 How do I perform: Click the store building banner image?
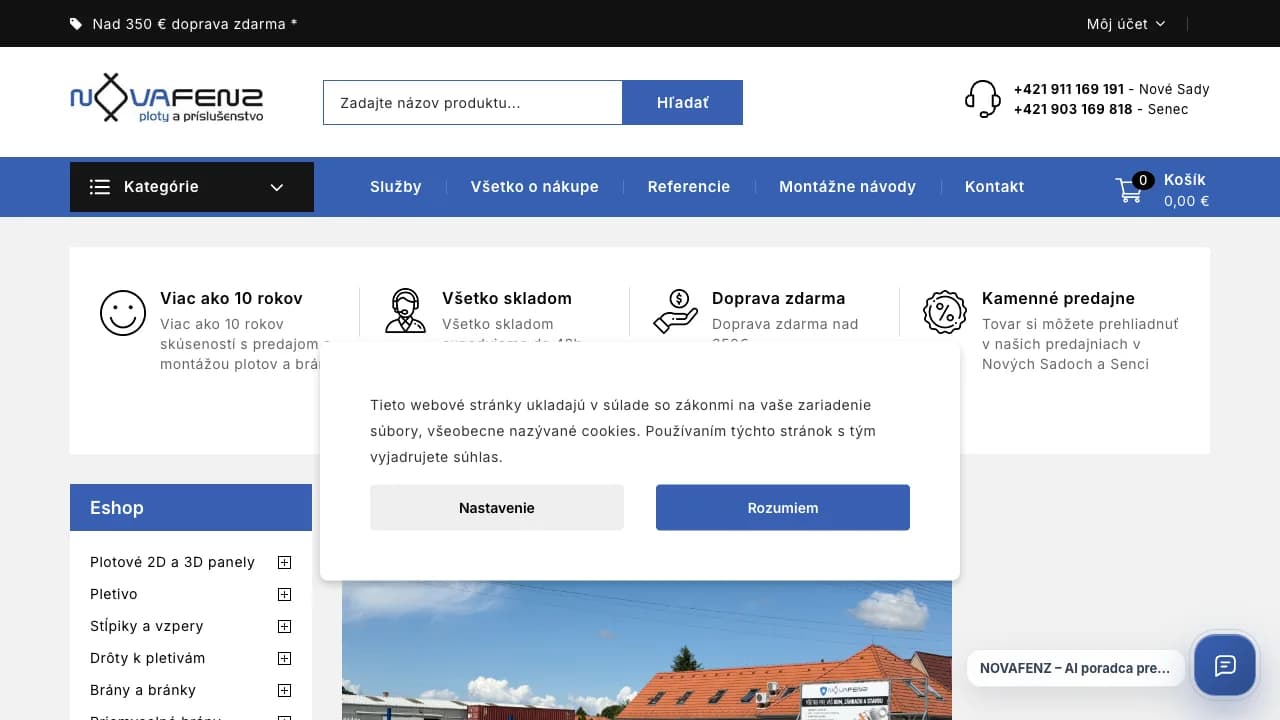click(x=647, y=650)
